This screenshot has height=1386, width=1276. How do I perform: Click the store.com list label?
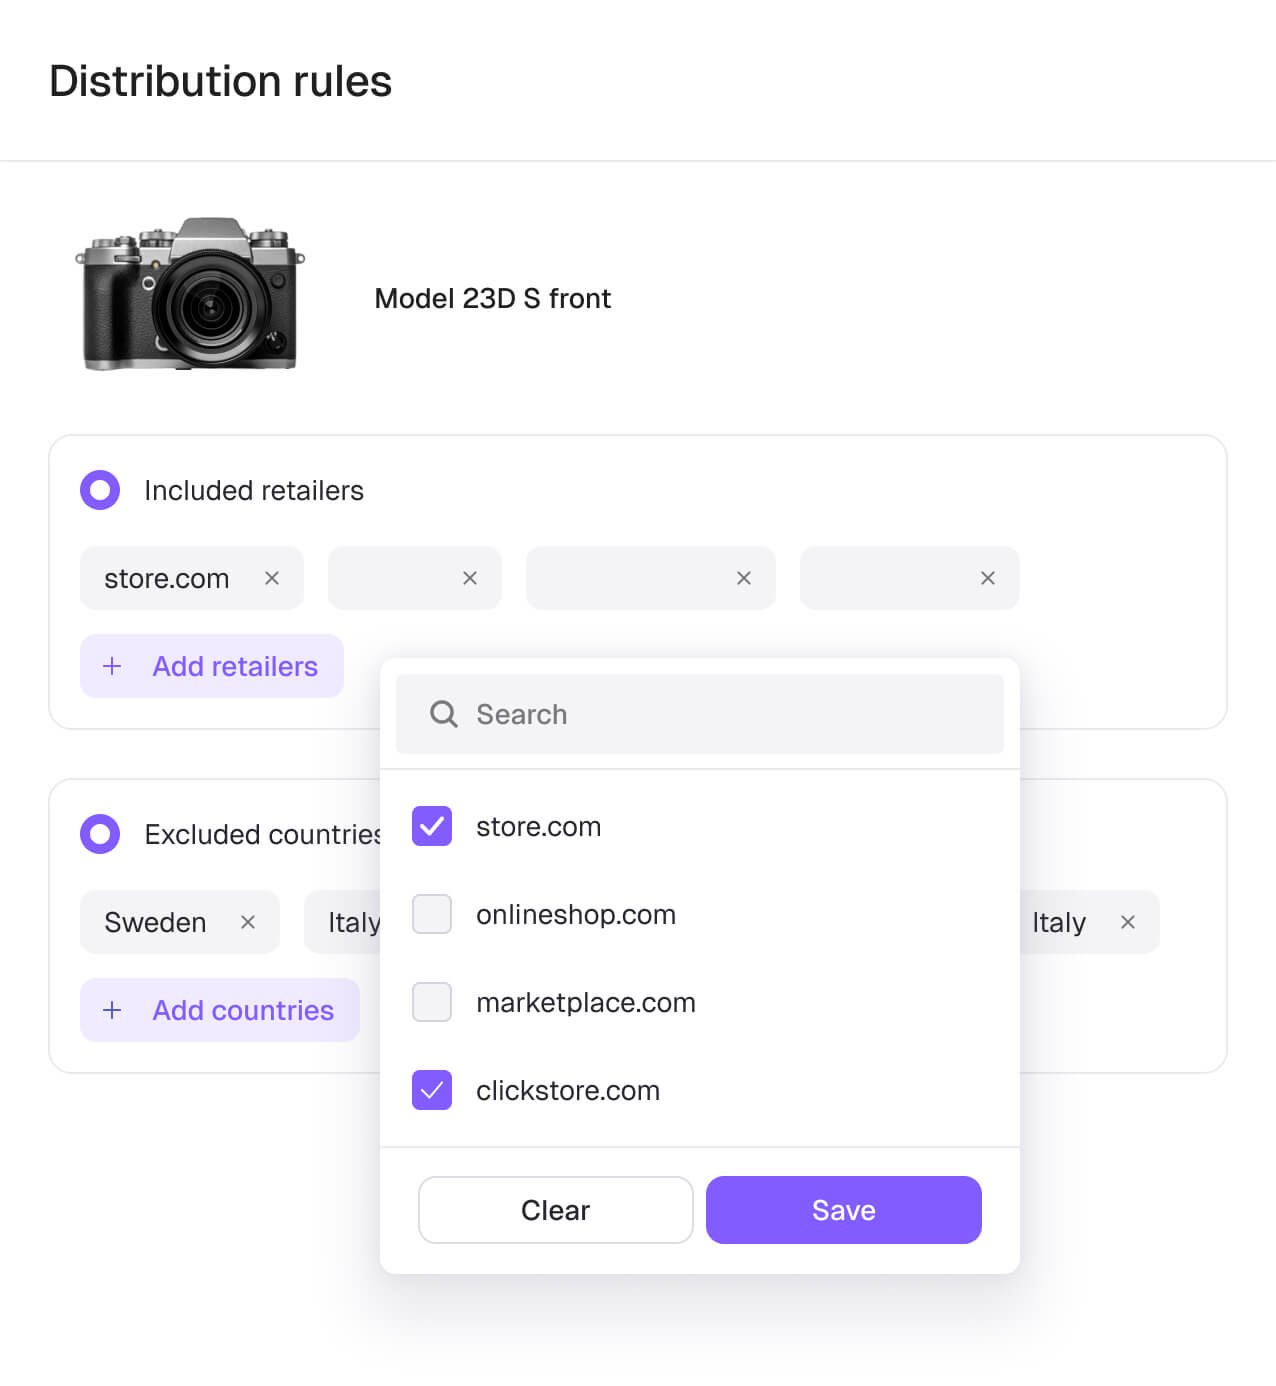(x=539, y=827)
